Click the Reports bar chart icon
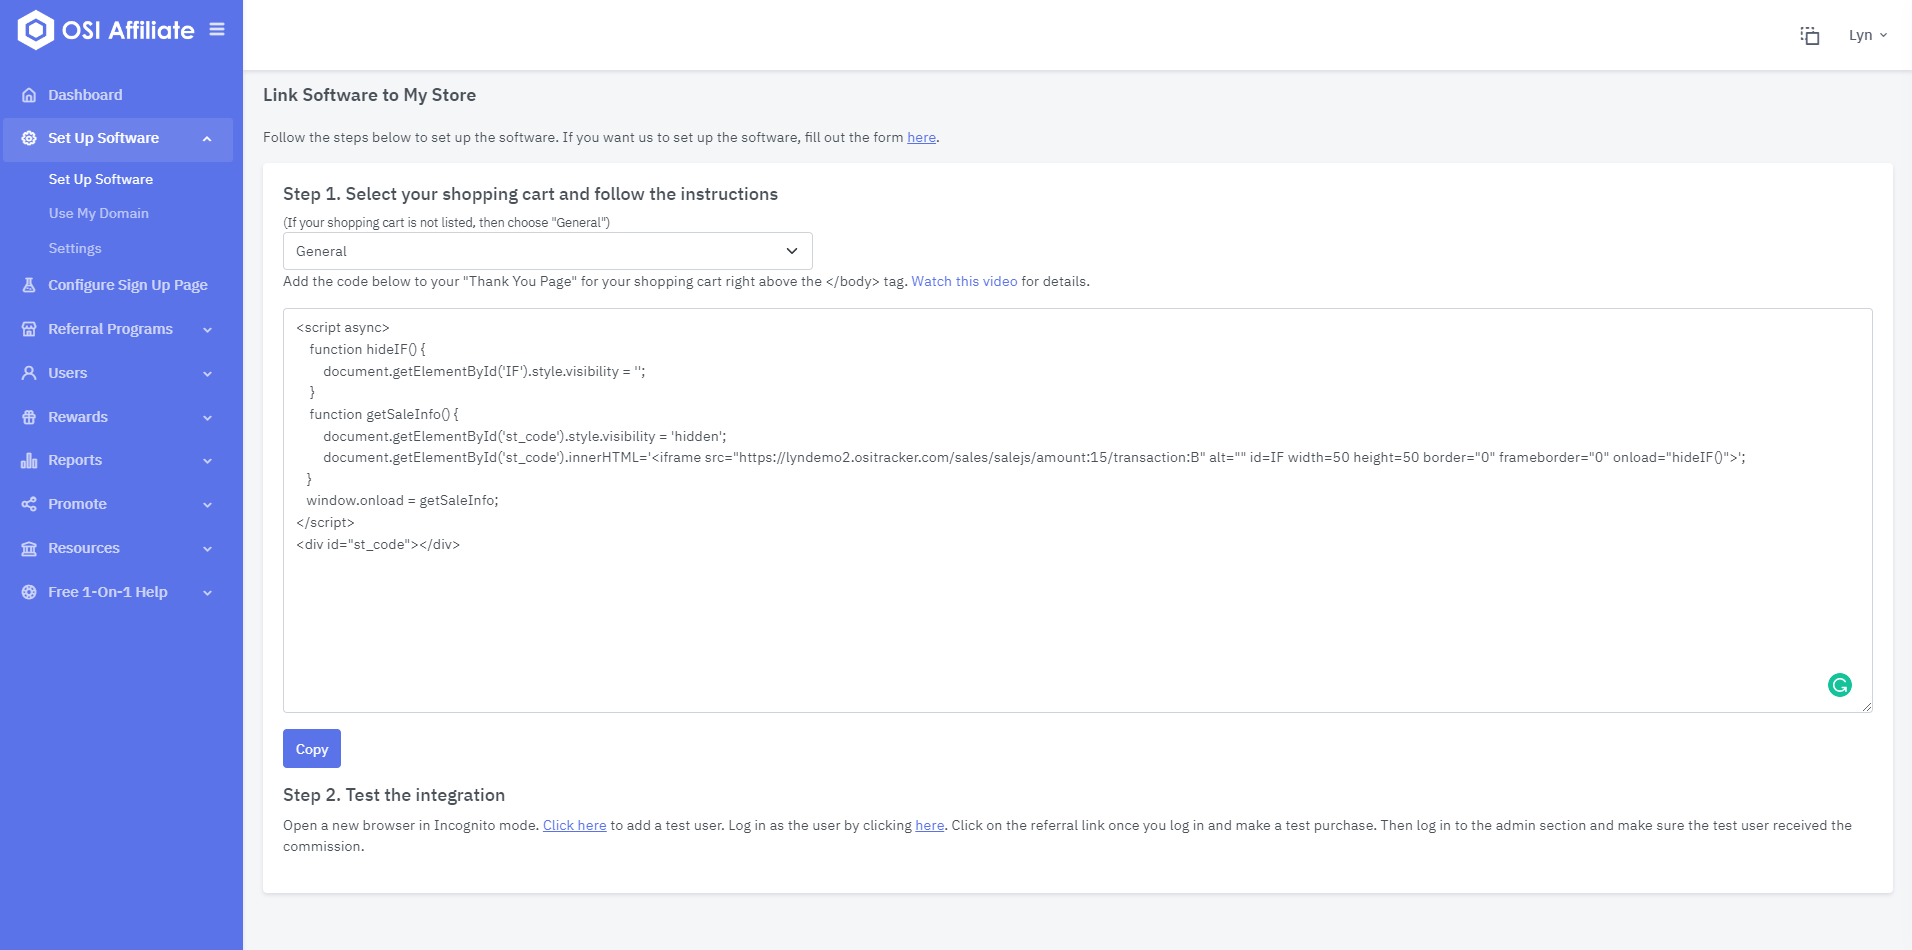 [x=29, y=460]
